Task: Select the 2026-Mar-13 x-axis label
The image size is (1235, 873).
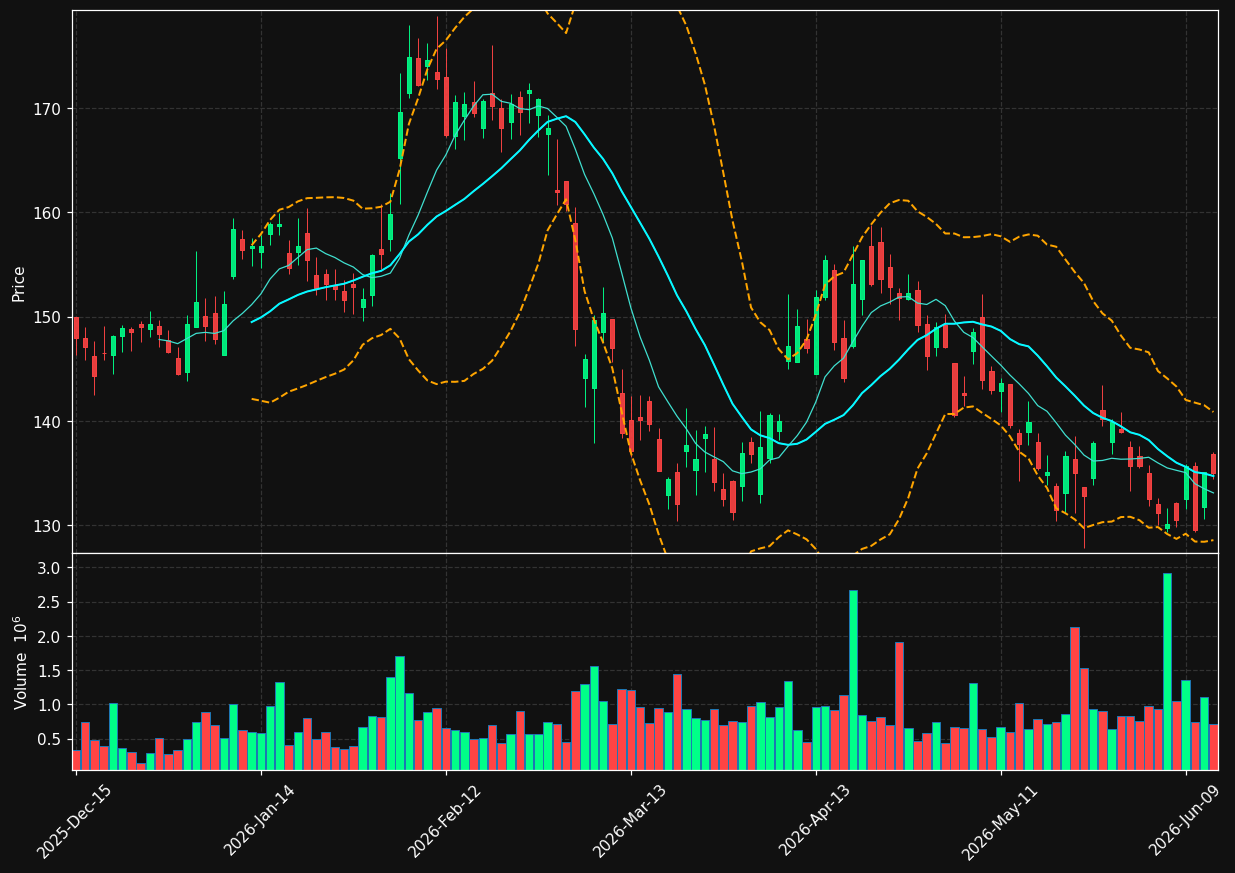Action: [x=630, y=819]
